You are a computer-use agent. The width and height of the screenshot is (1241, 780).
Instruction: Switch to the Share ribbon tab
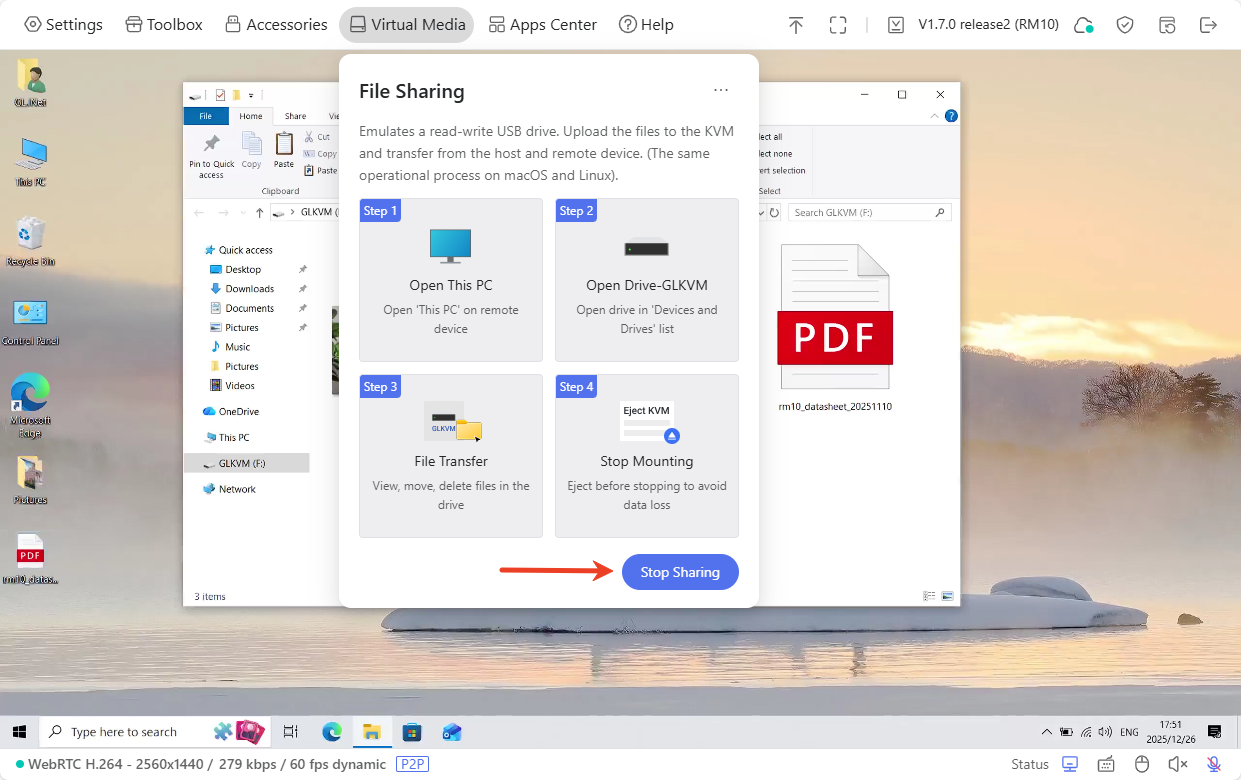point(295,116)
